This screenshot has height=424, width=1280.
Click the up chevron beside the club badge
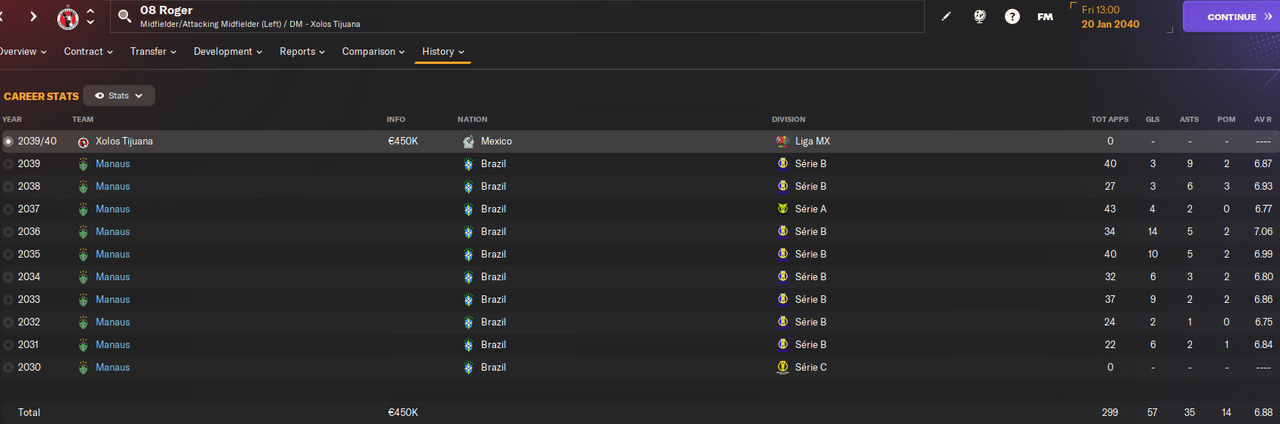pos(91,11)
